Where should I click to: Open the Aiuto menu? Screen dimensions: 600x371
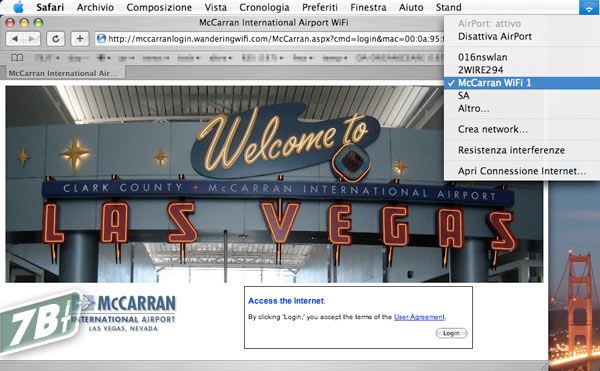coord(411,7)
